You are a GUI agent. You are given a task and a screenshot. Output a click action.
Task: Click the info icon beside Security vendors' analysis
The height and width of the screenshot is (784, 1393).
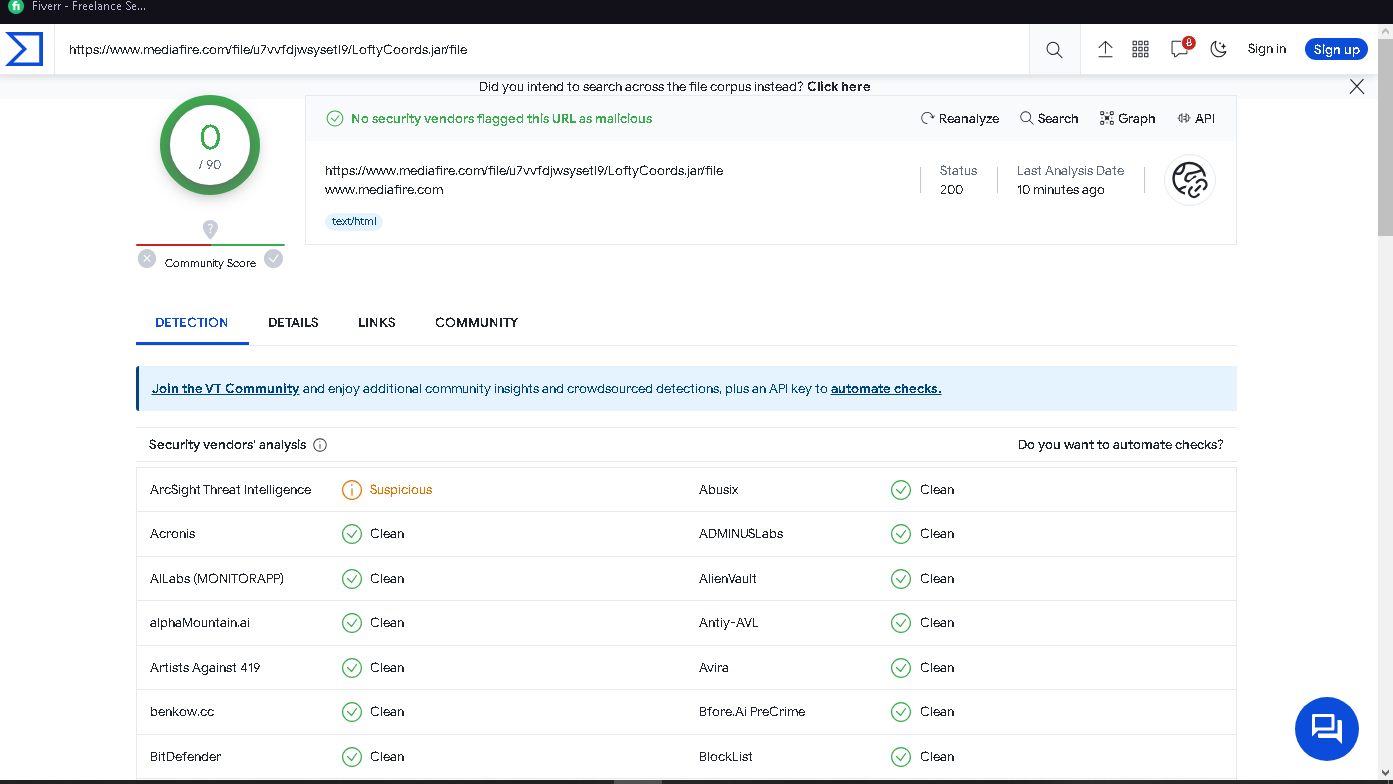click(320, 445)
